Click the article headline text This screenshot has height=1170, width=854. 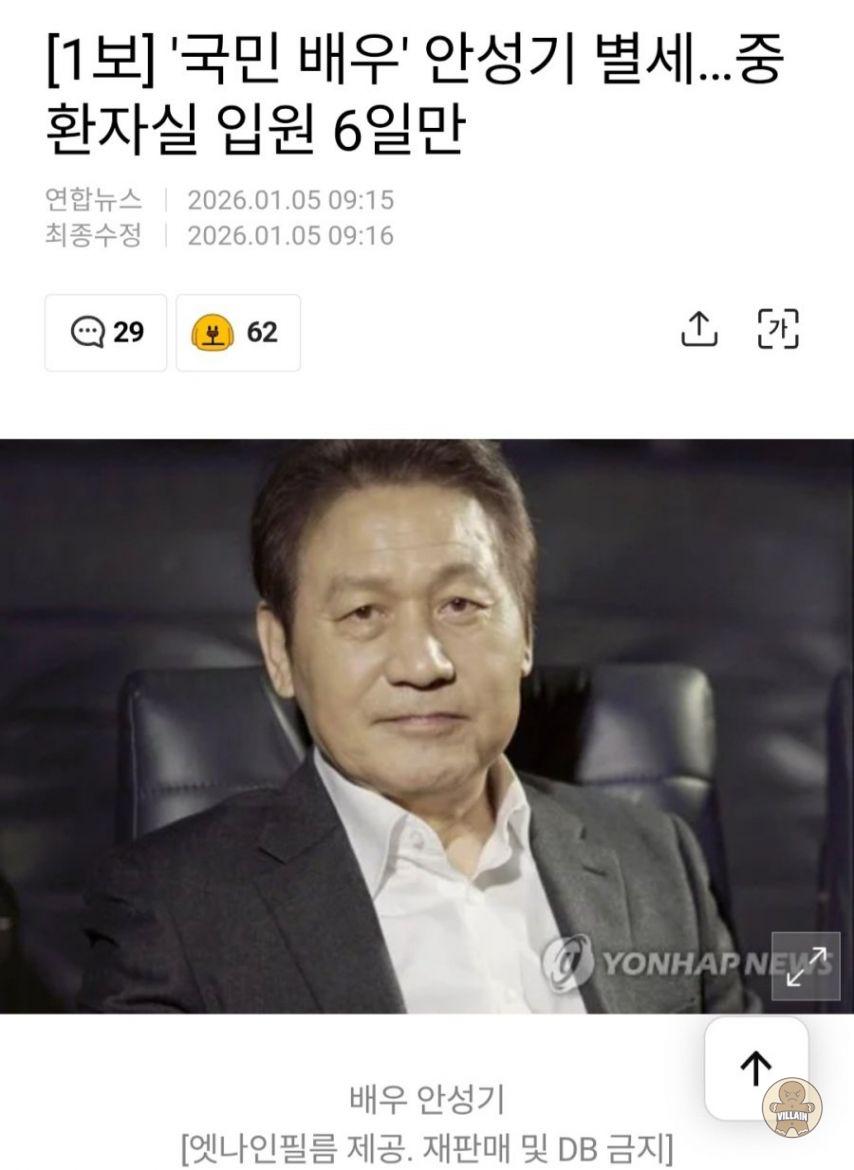[414, 95]
